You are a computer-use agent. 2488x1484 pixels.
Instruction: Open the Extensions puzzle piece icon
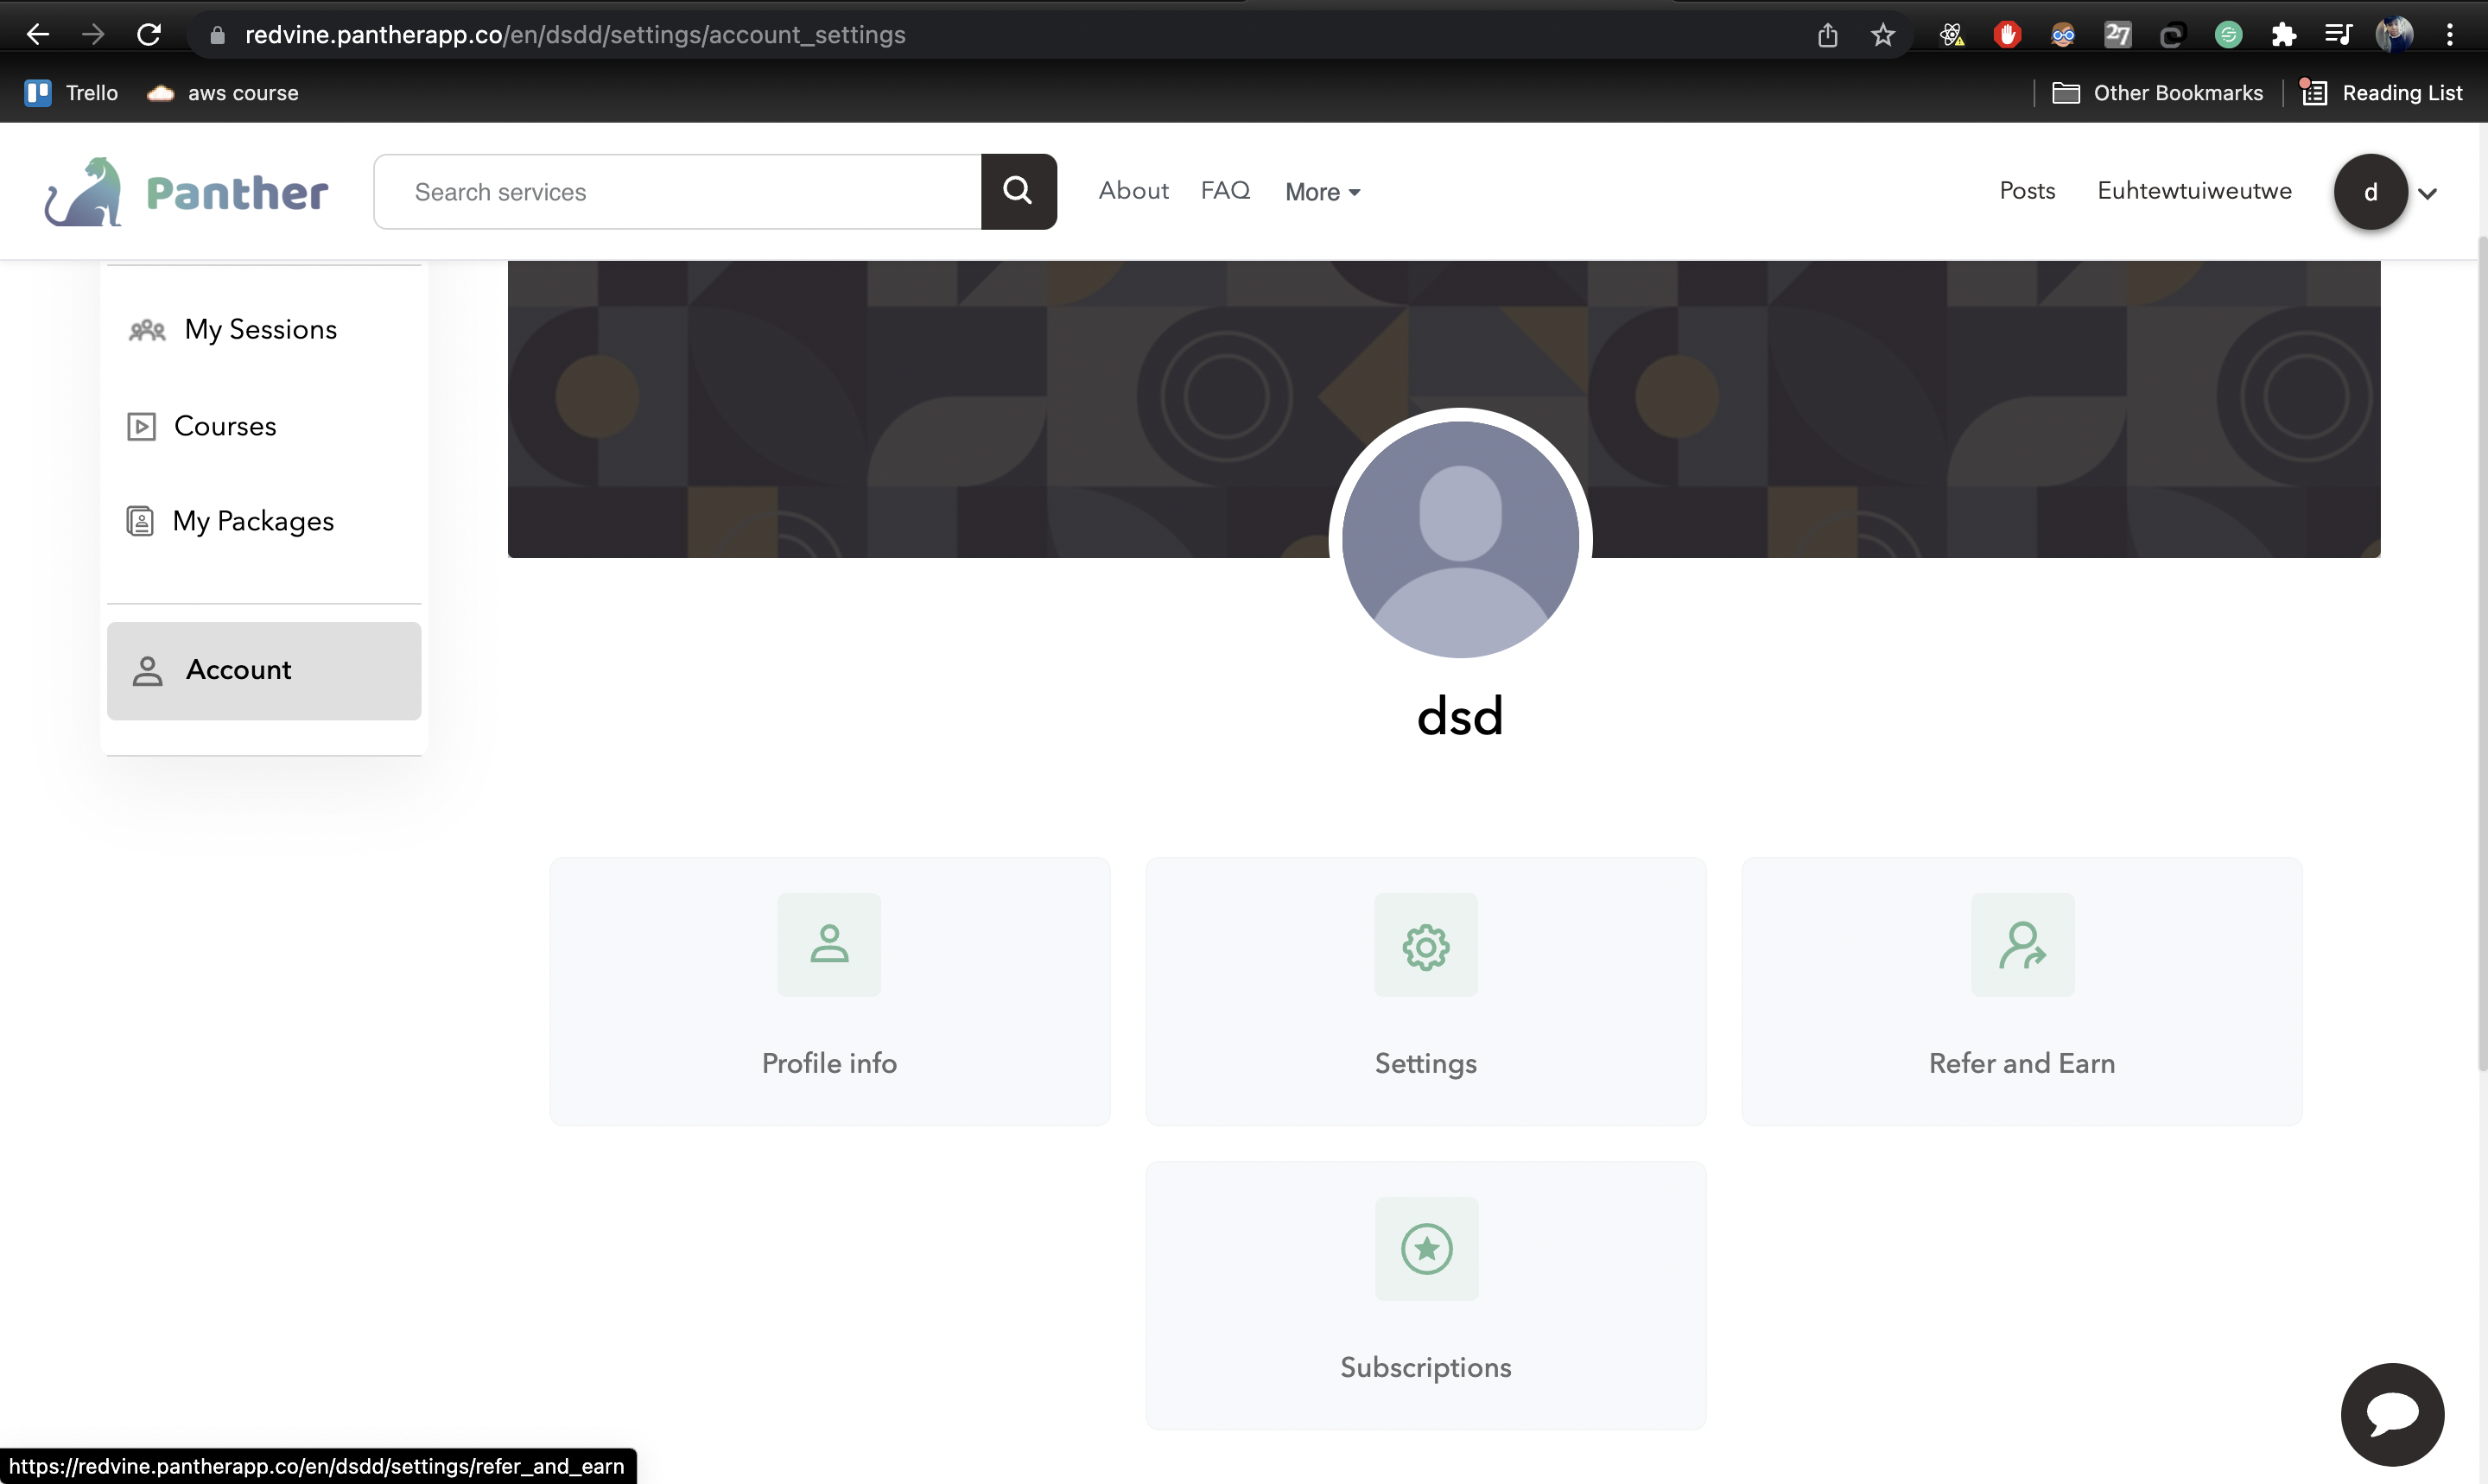[2283, 35]
